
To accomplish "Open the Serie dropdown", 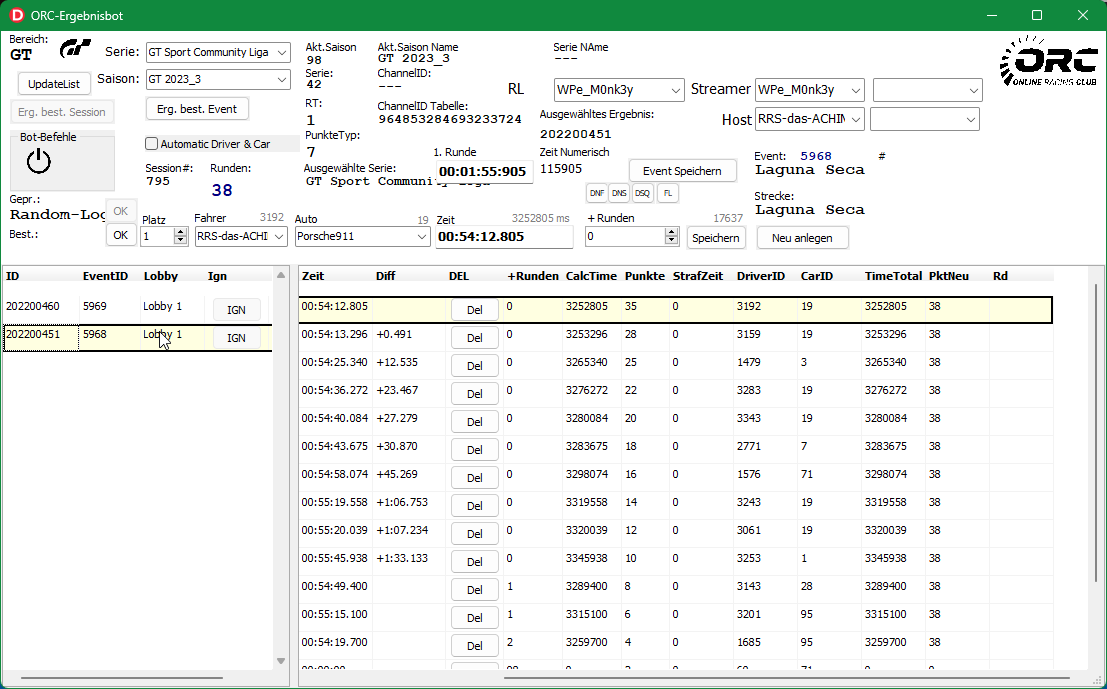I will [281, 52].
